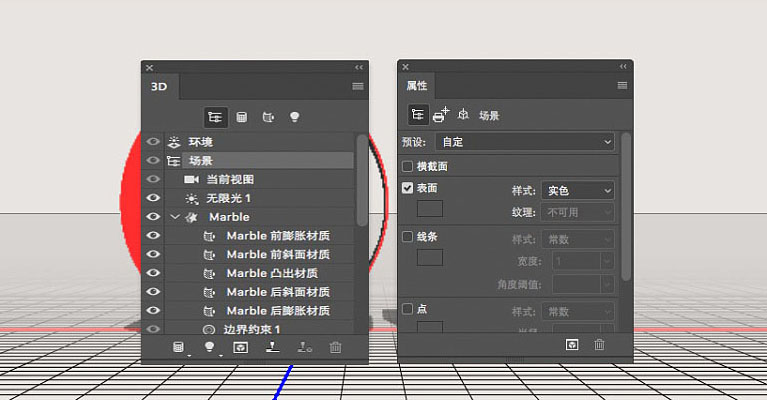Toggle visibility of 无限光 1

tap(153, 198)
